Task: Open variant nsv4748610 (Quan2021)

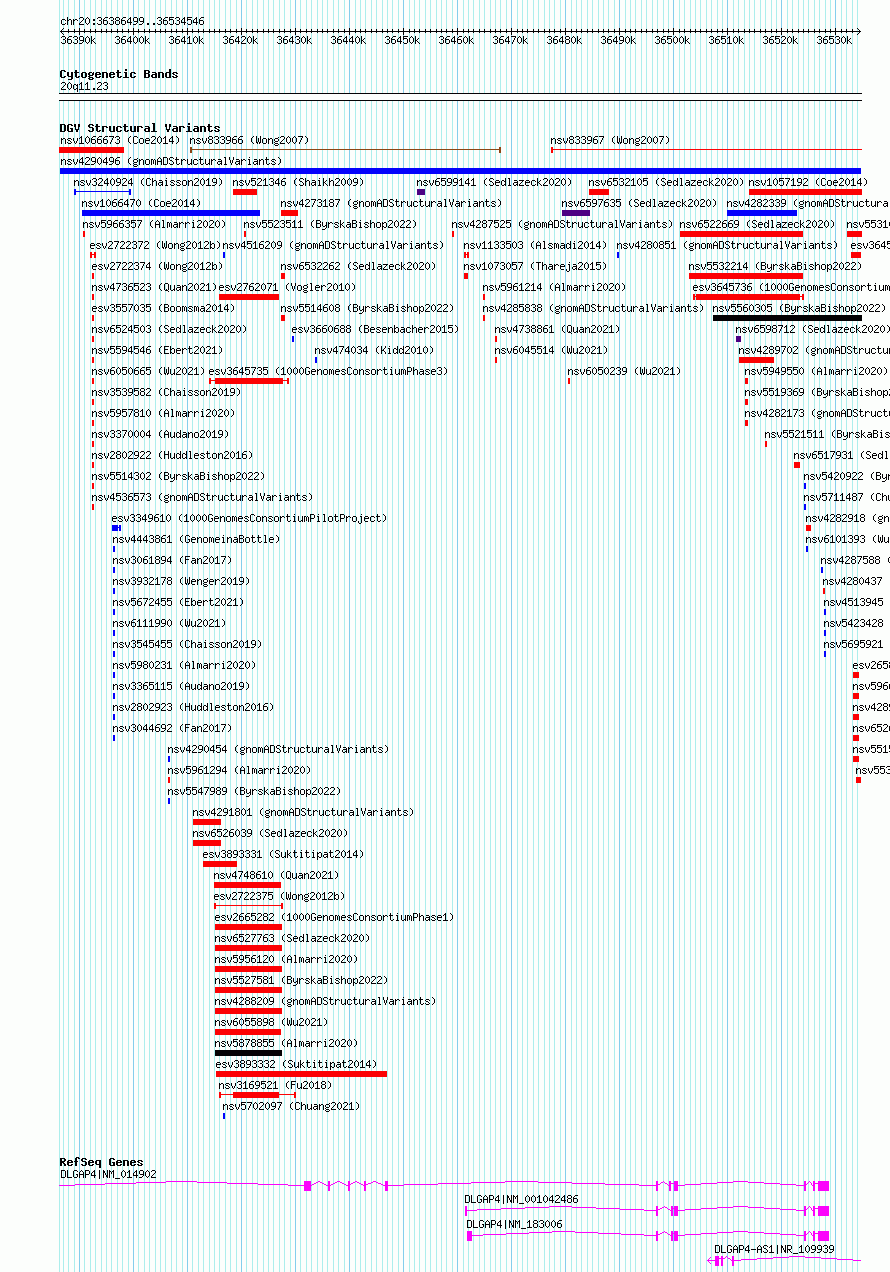Action: 276,876
